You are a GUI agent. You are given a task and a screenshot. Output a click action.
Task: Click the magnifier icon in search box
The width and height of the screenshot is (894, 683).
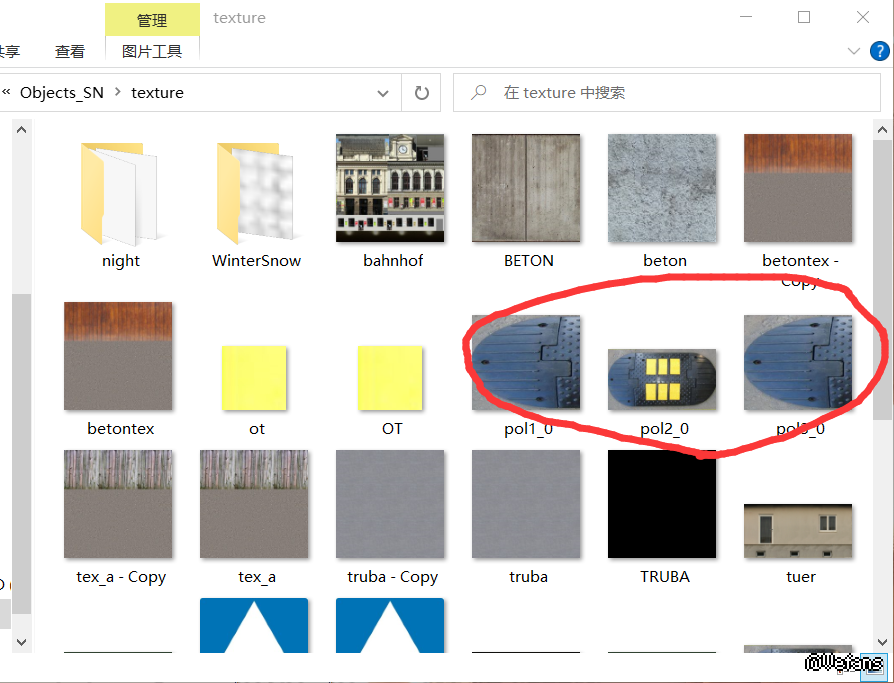pyautogui.click(x=479, y=93)
